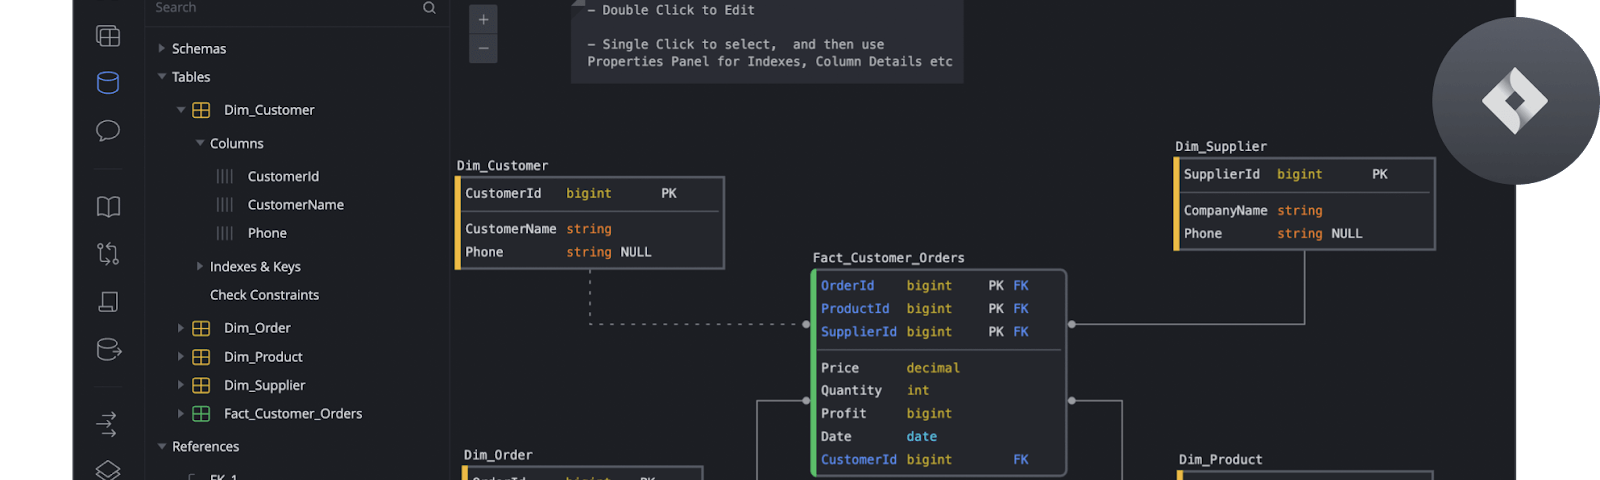The width and height of the screenshot is (1600, 480).
Task: Select the Dim_Product table in tree
Action: pyautogui.click(x=263, y=357)
